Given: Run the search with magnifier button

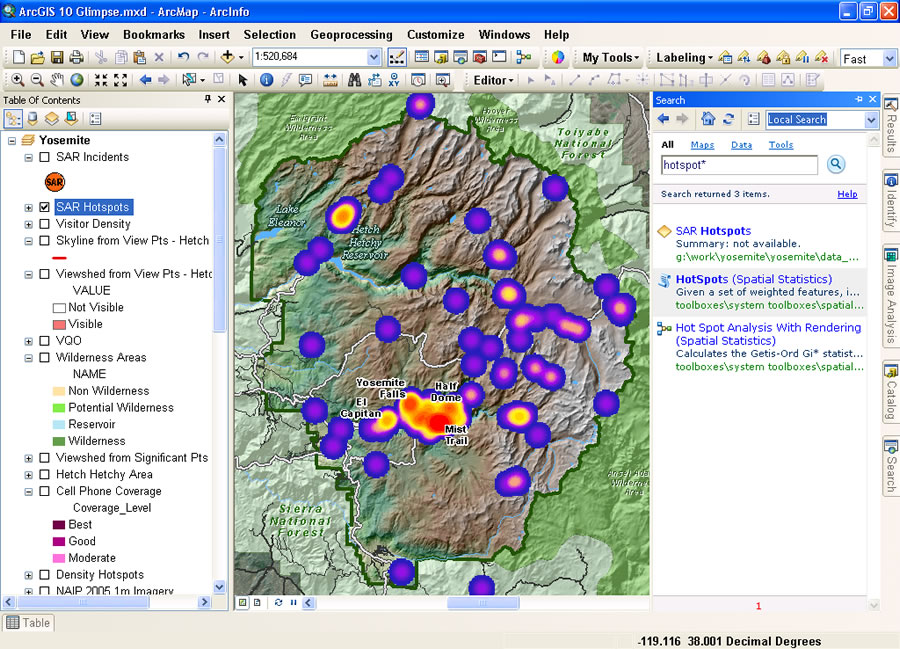Looking at the screenshot, I should tap(836, 165).
